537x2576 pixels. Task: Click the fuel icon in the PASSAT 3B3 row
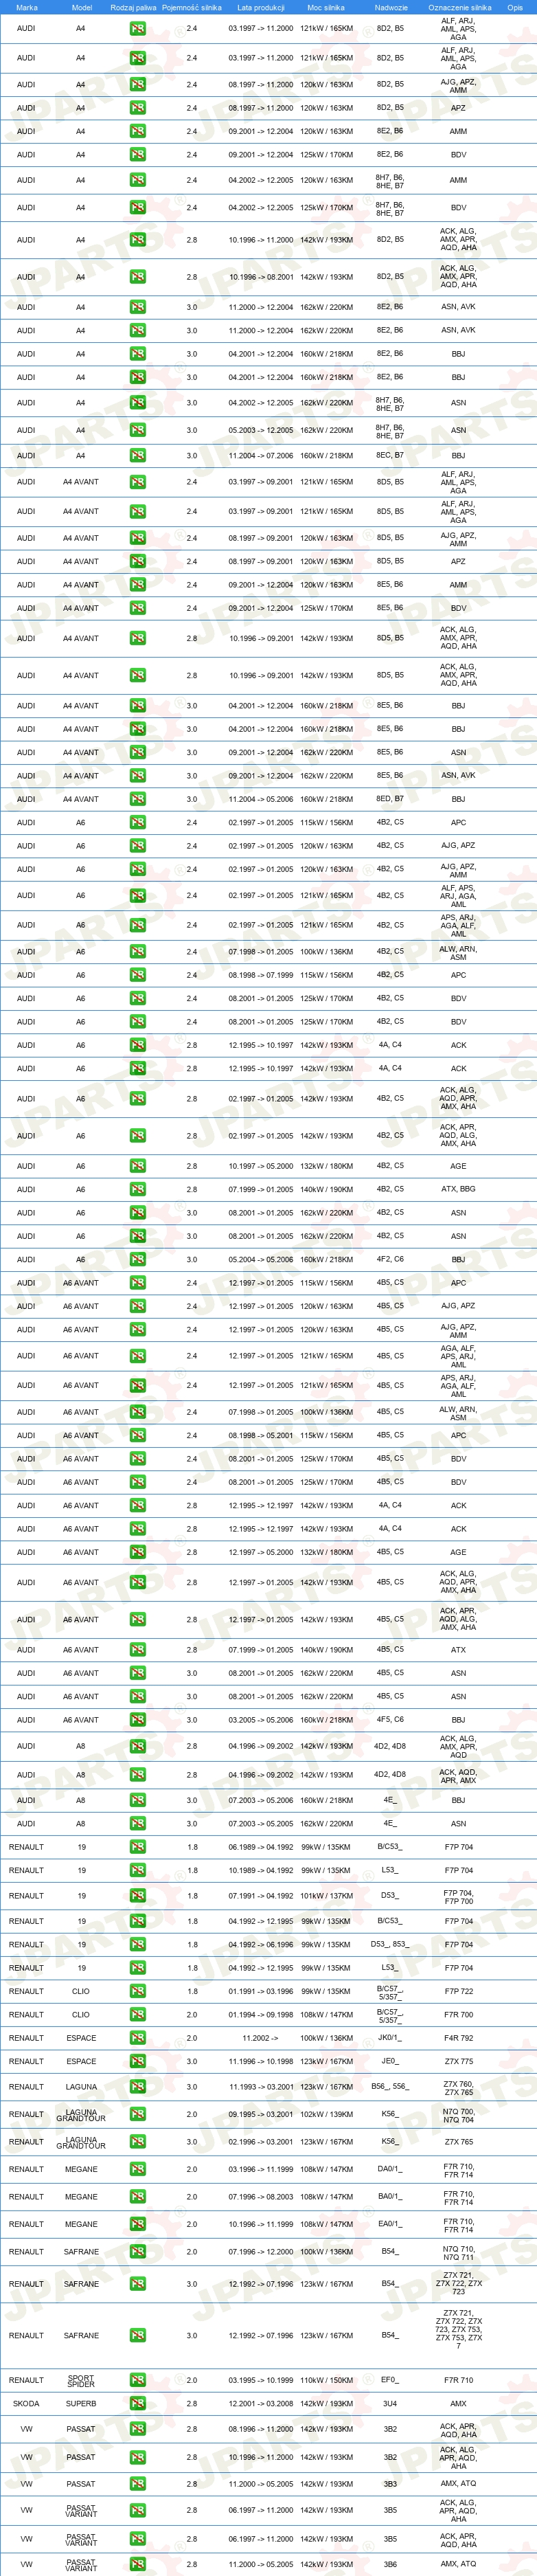coord(137,2484)
